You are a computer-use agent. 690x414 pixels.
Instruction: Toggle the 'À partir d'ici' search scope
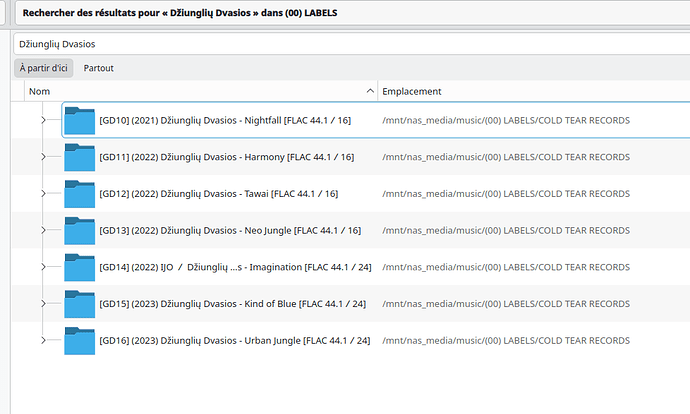click(x=43, y=68)
